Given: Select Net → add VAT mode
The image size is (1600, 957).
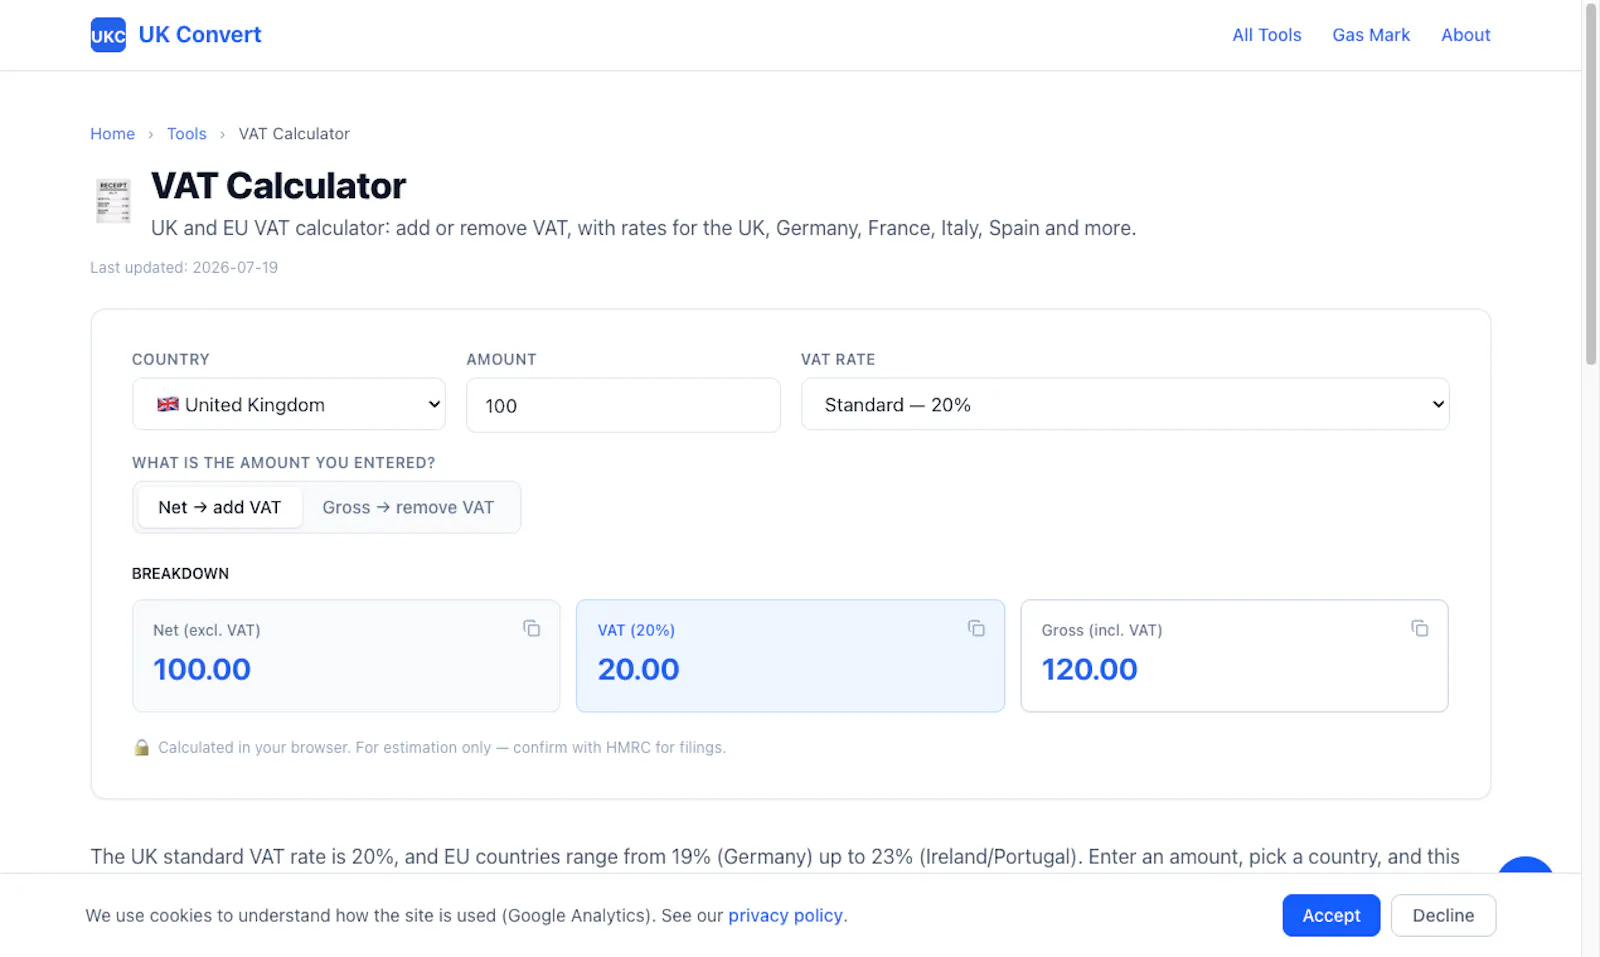Looking at the screenshot, I should pos(220,507).
